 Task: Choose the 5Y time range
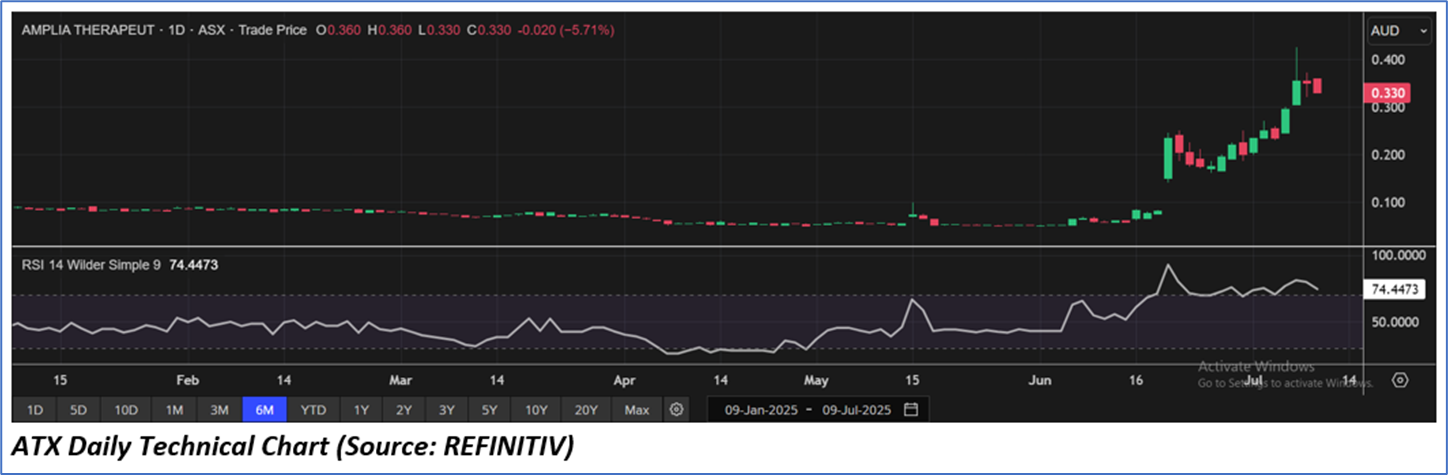tap(490, 410)
